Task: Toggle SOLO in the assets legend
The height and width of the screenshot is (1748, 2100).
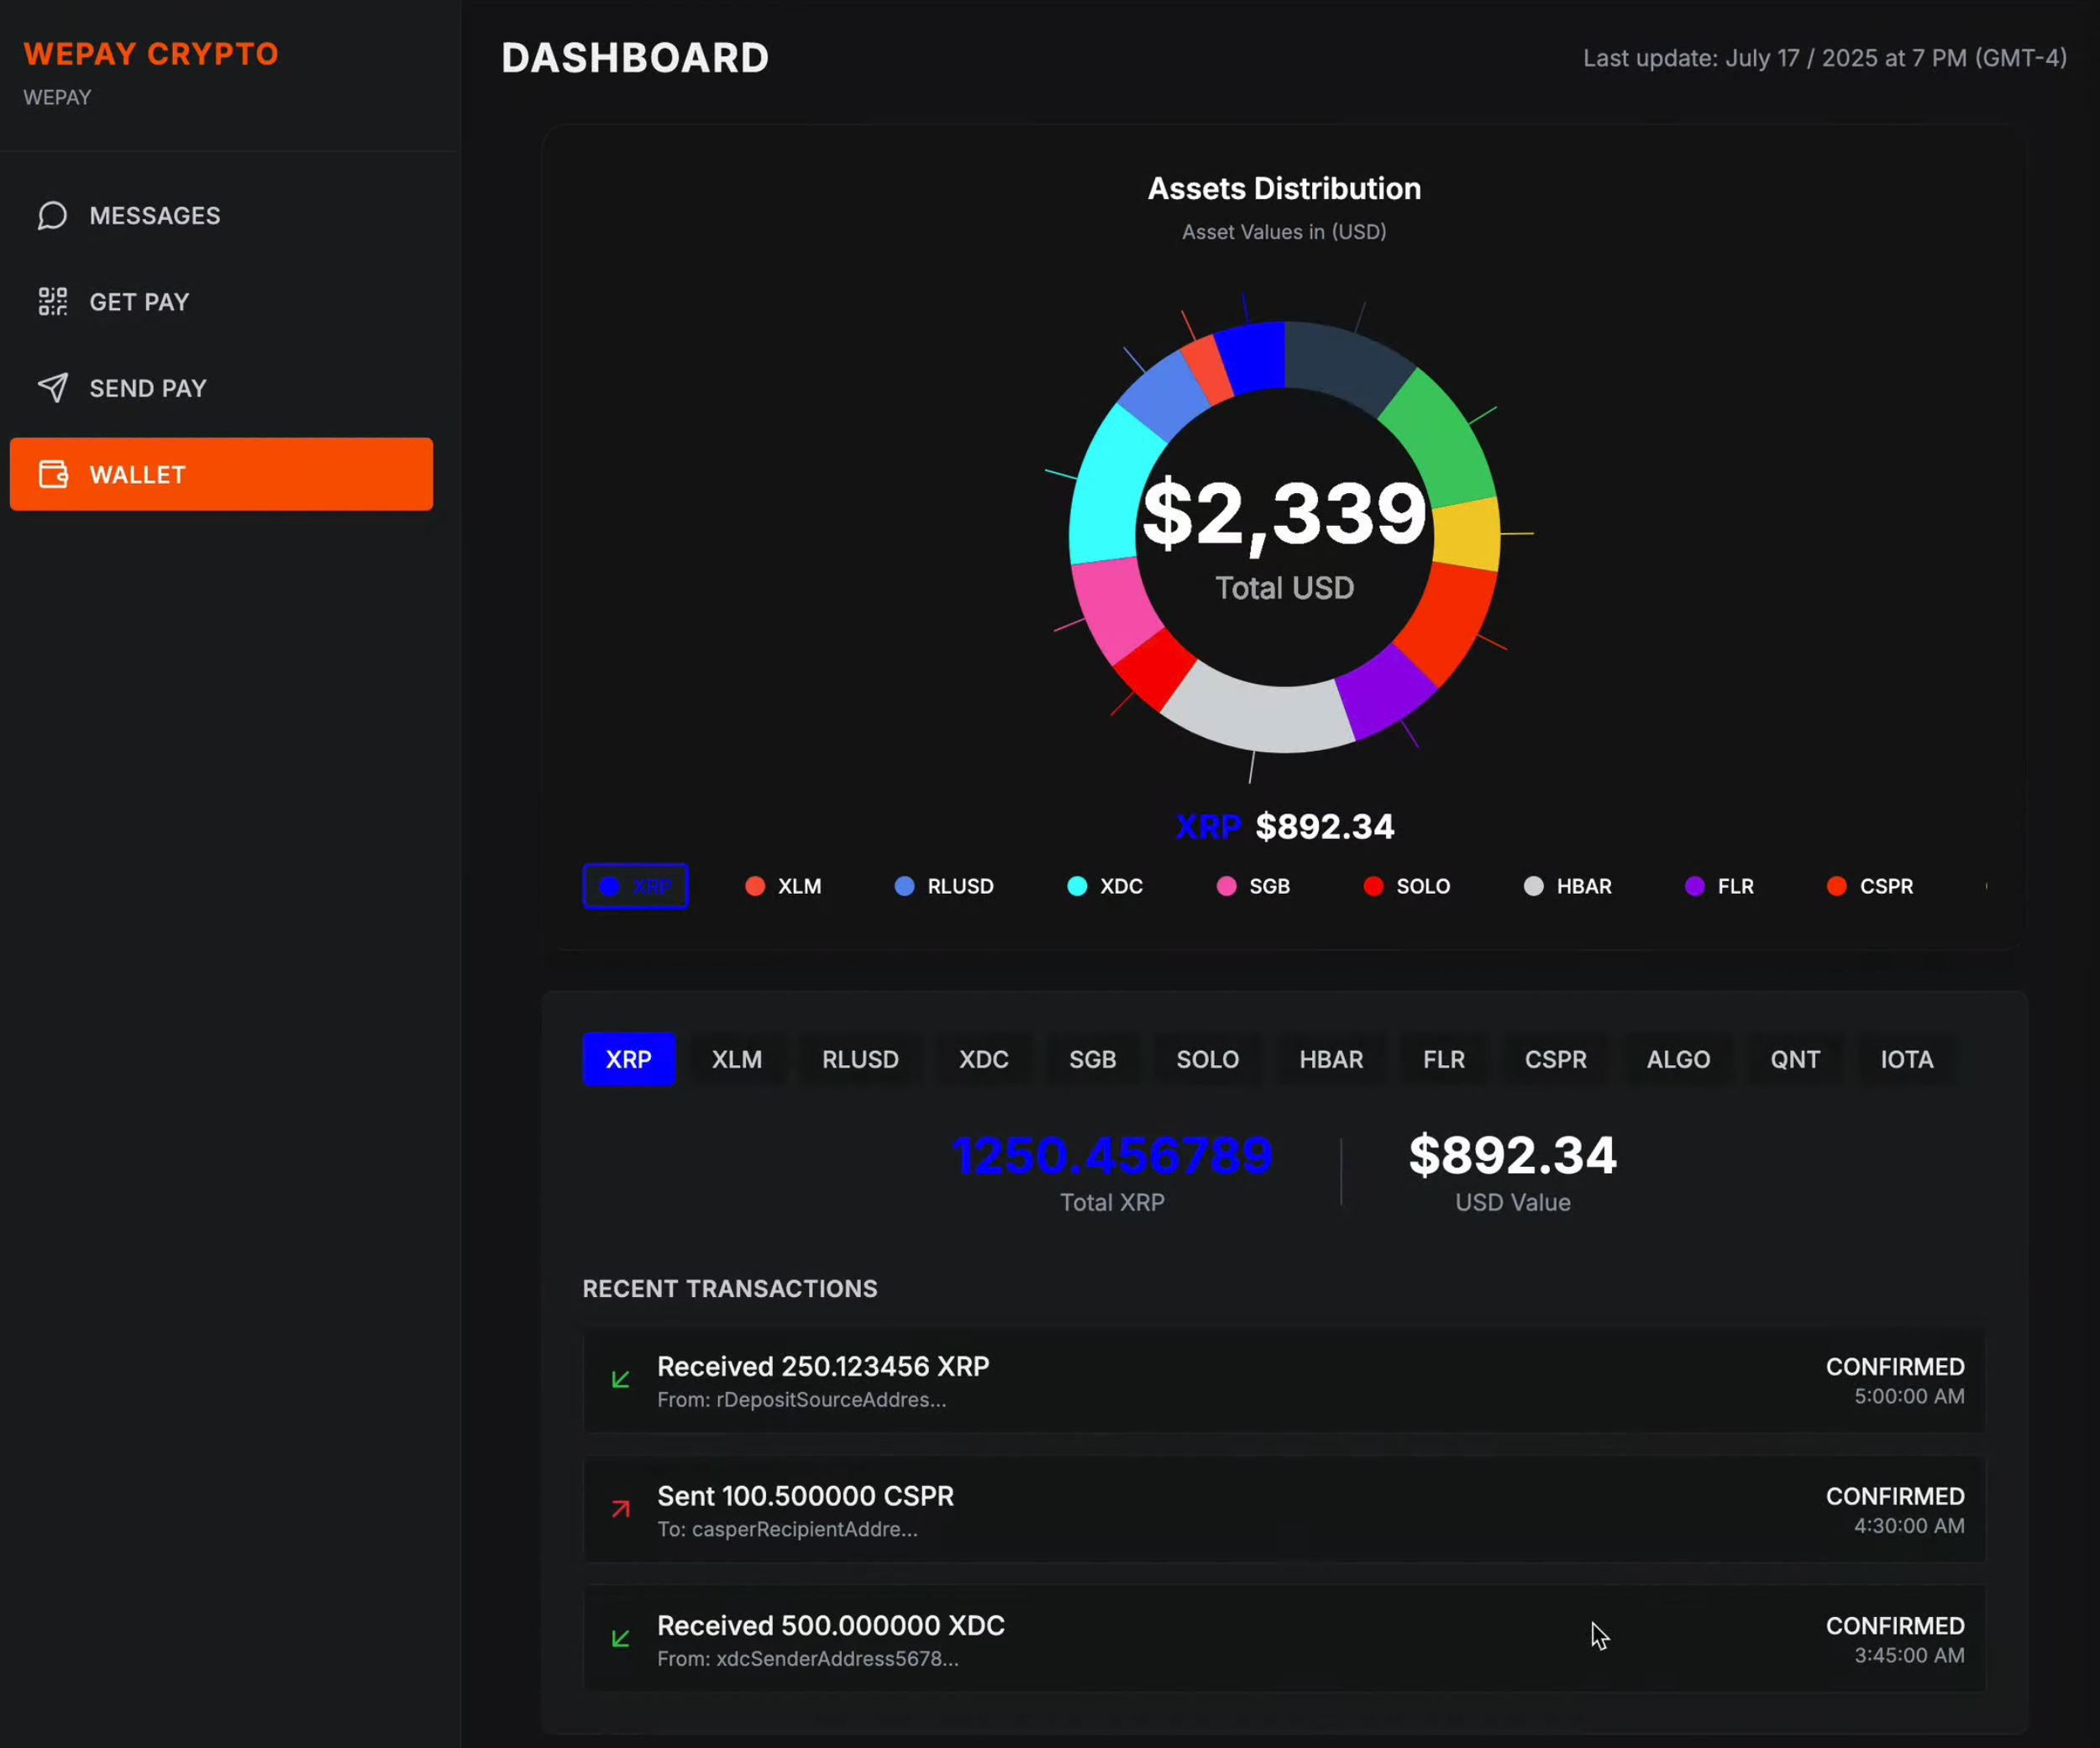Action: pyautogui.click(x=1406, y=886)
